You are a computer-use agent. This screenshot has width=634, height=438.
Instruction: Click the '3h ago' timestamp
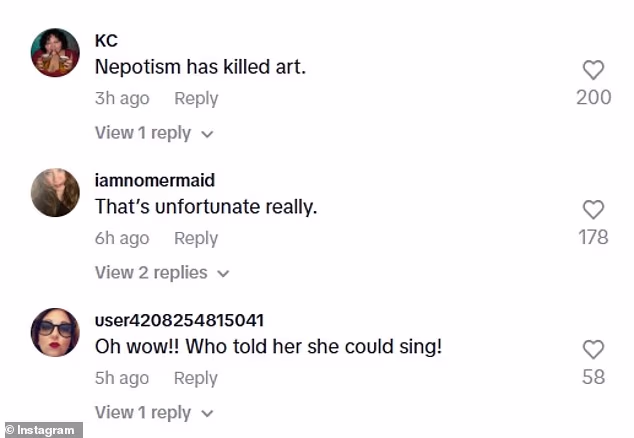pyautogui.click(x=122, y=98)
